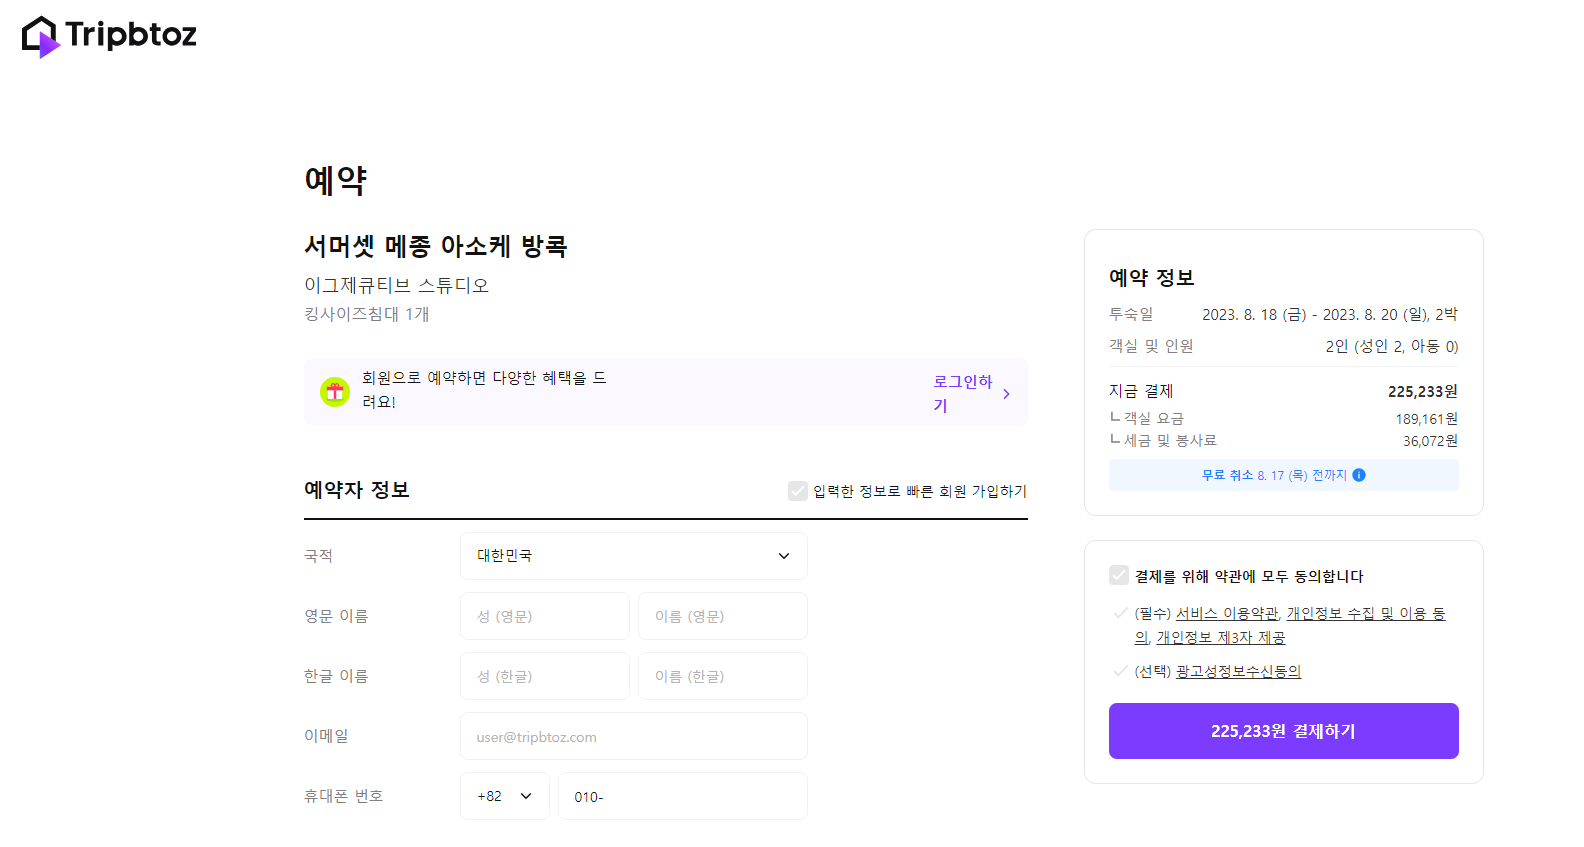This screenshot has width=1584, height=847.
Task: Tick the (선택) 광고성정보수신동의 checkmark
Action: tap(1120, 671)
